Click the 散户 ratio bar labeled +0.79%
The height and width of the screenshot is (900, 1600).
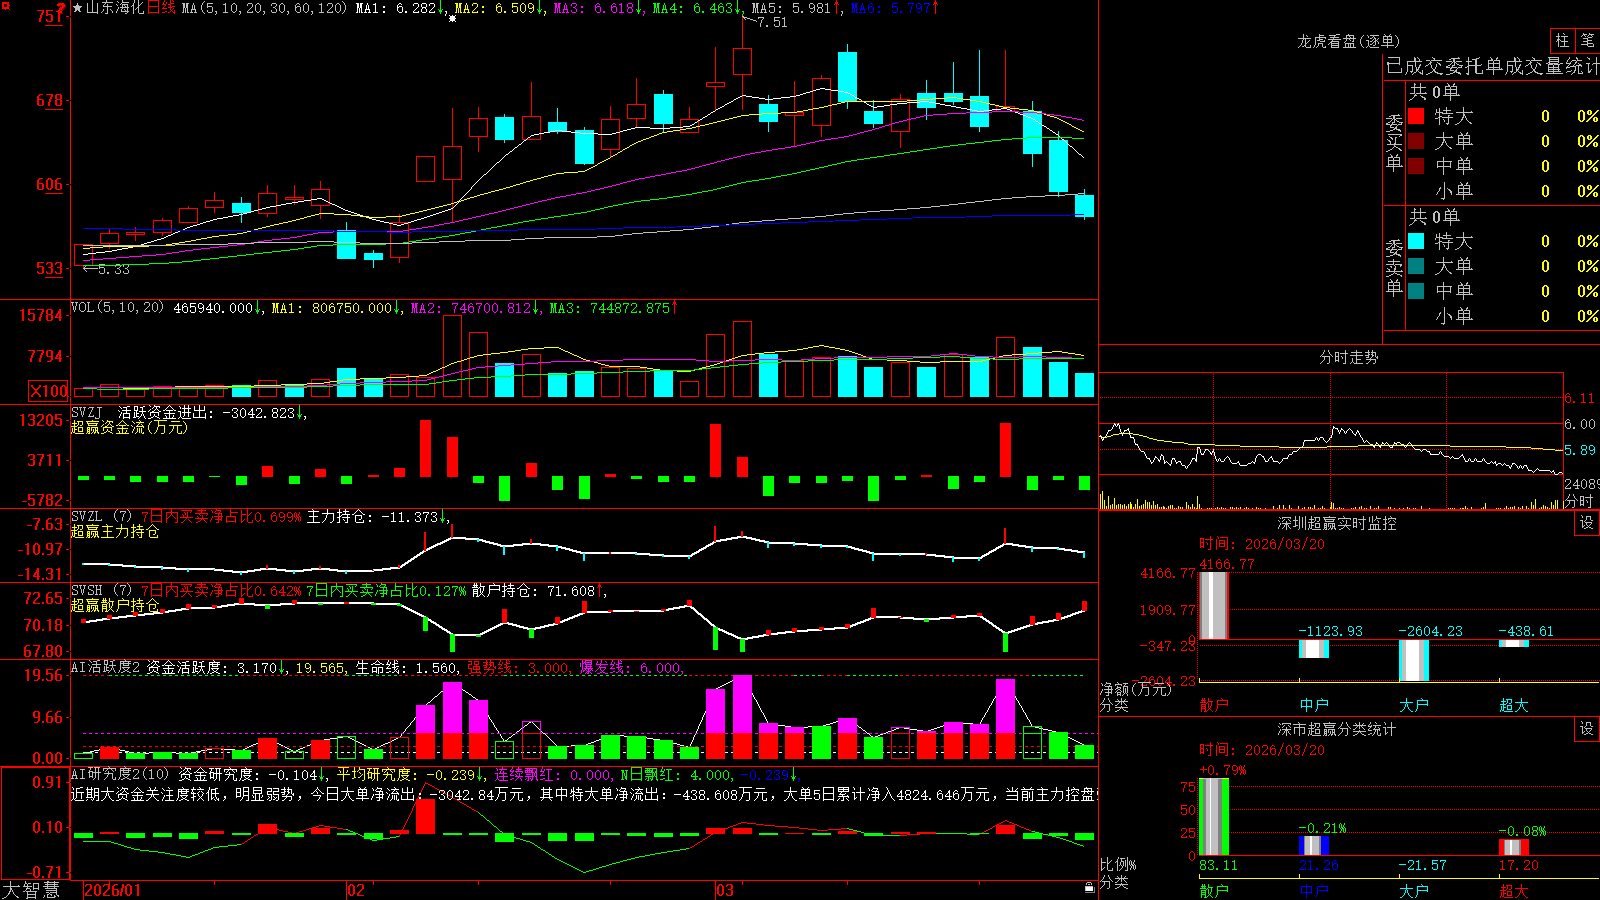(x=1213, y=817)
